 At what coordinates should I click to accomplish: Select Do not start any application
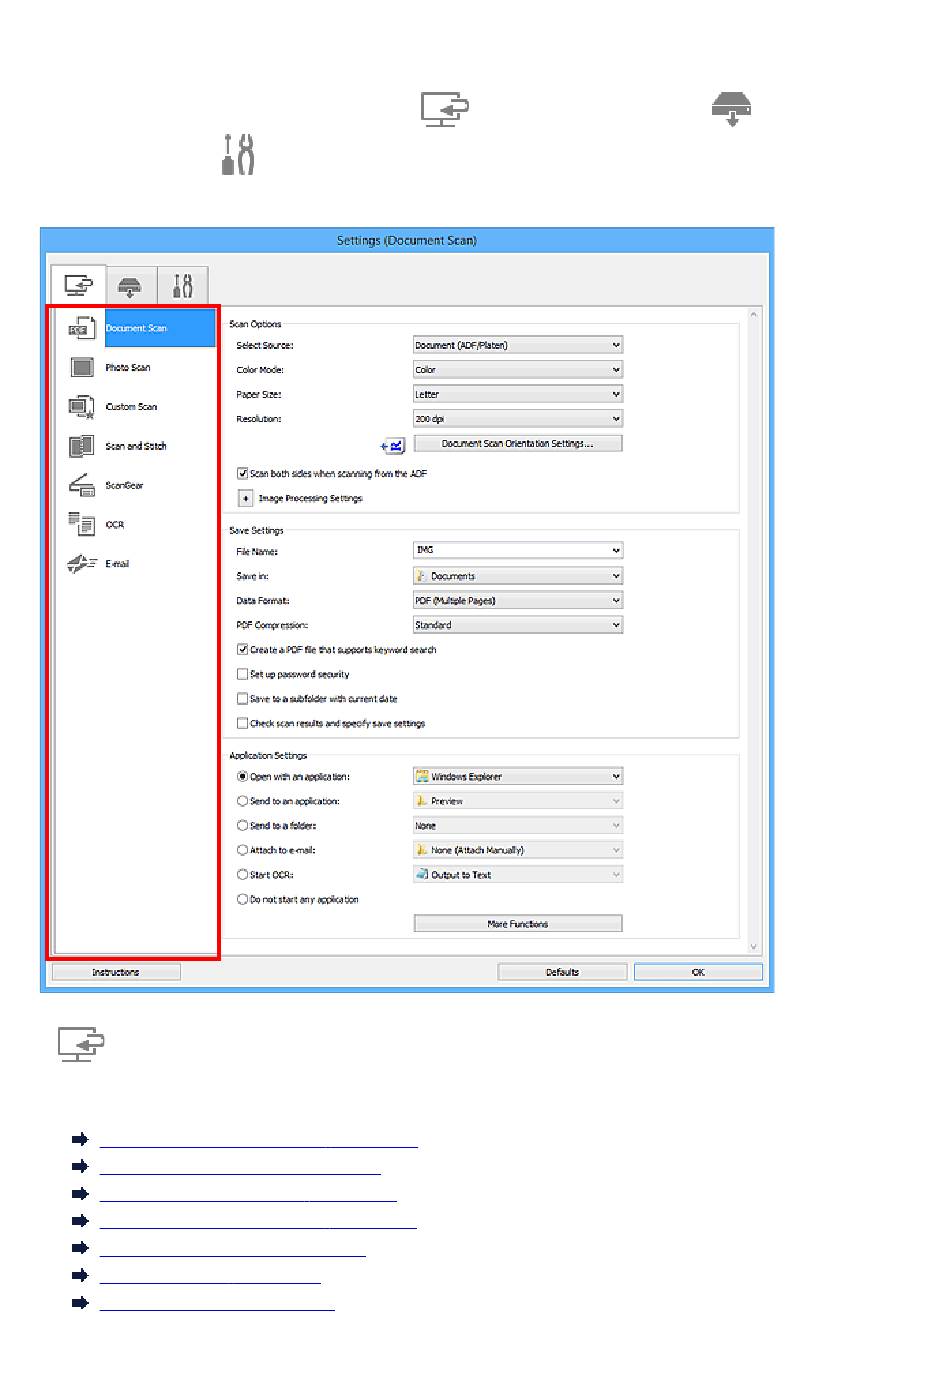[x=242, y=900]
